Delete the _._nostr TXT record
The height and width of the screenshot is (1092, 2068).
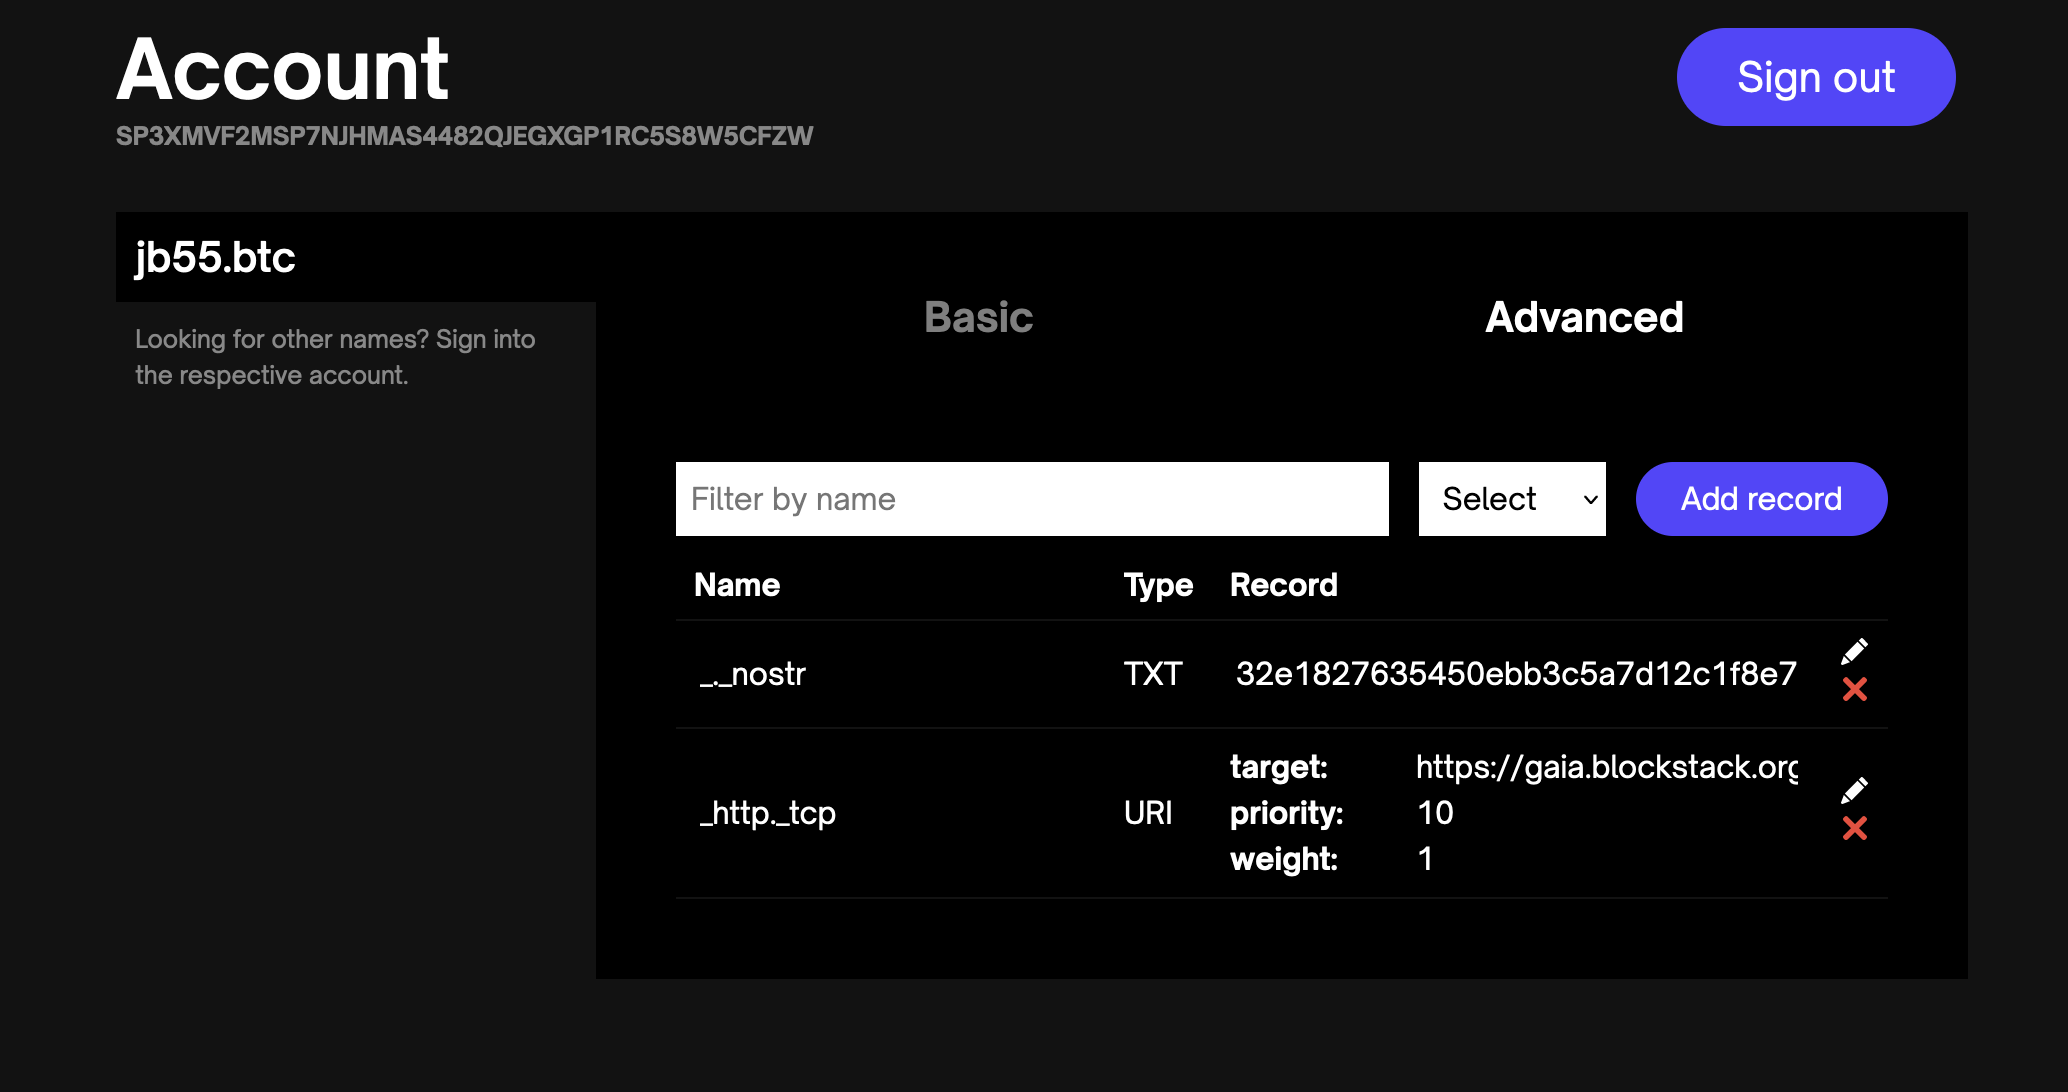[1855, 689]
